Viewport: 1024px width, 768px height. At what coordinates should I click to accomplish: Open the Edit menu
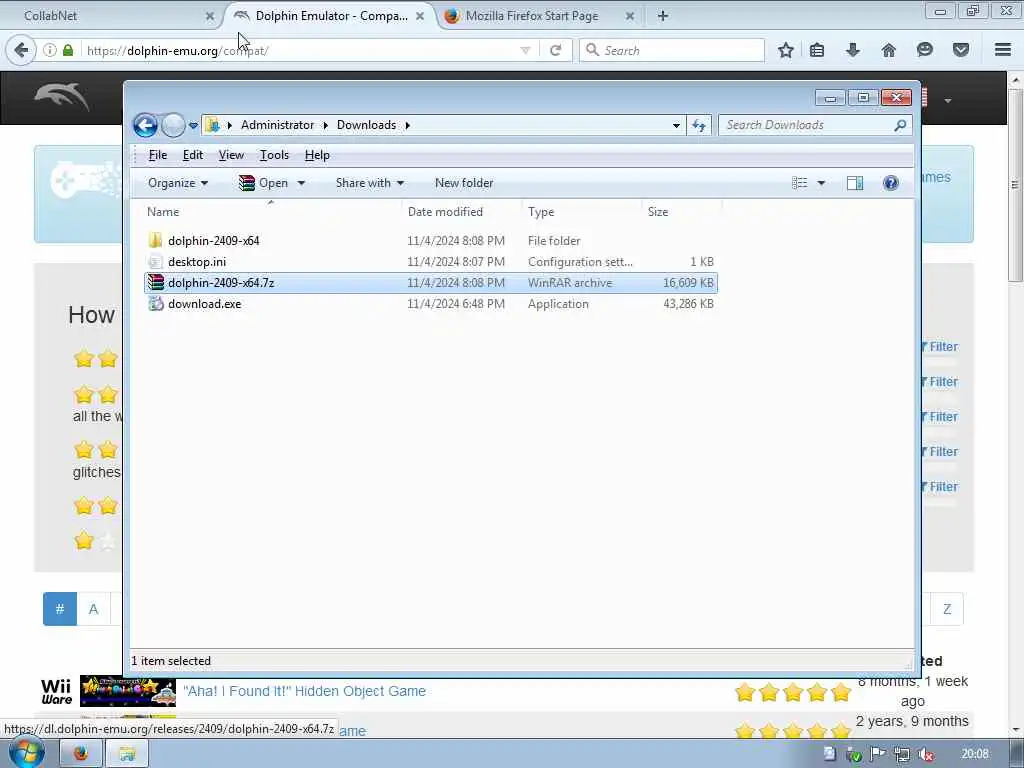pos(193,155)
